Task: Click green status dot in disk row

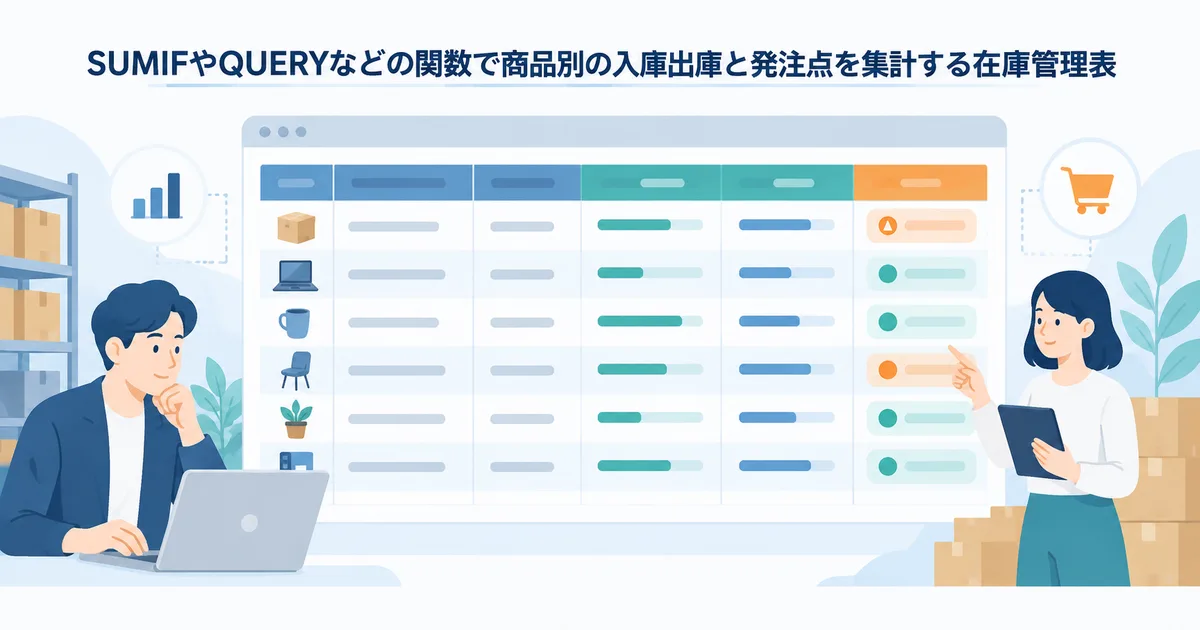Action: tap(886, 465)
